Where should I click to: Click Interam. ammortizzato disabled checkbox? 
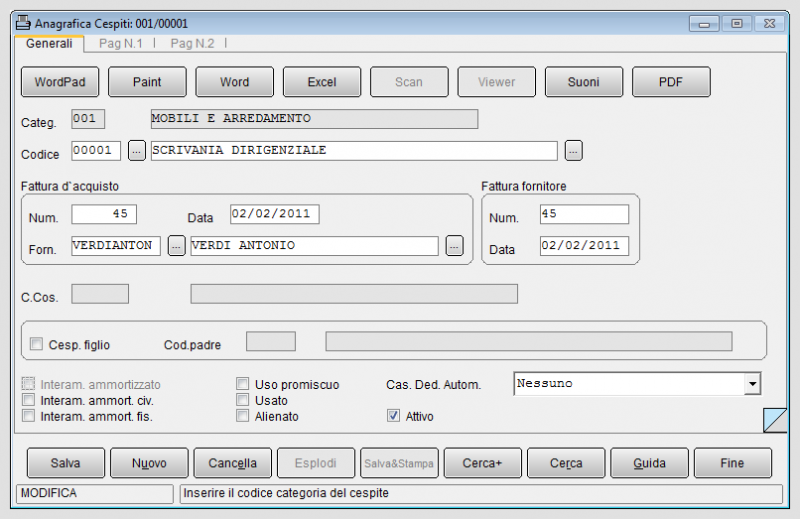tap(29, 383)
